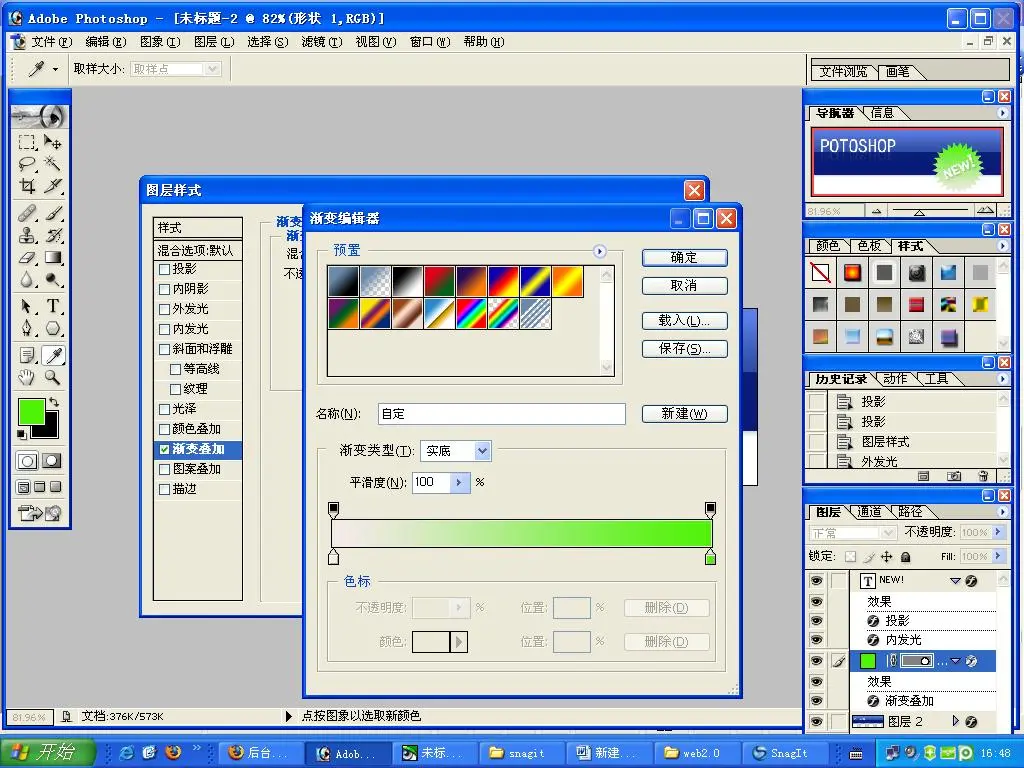Open layers panel 不透明度 arrow
The height and width of the screenshot is (768, 1024).
click(998, 532)
